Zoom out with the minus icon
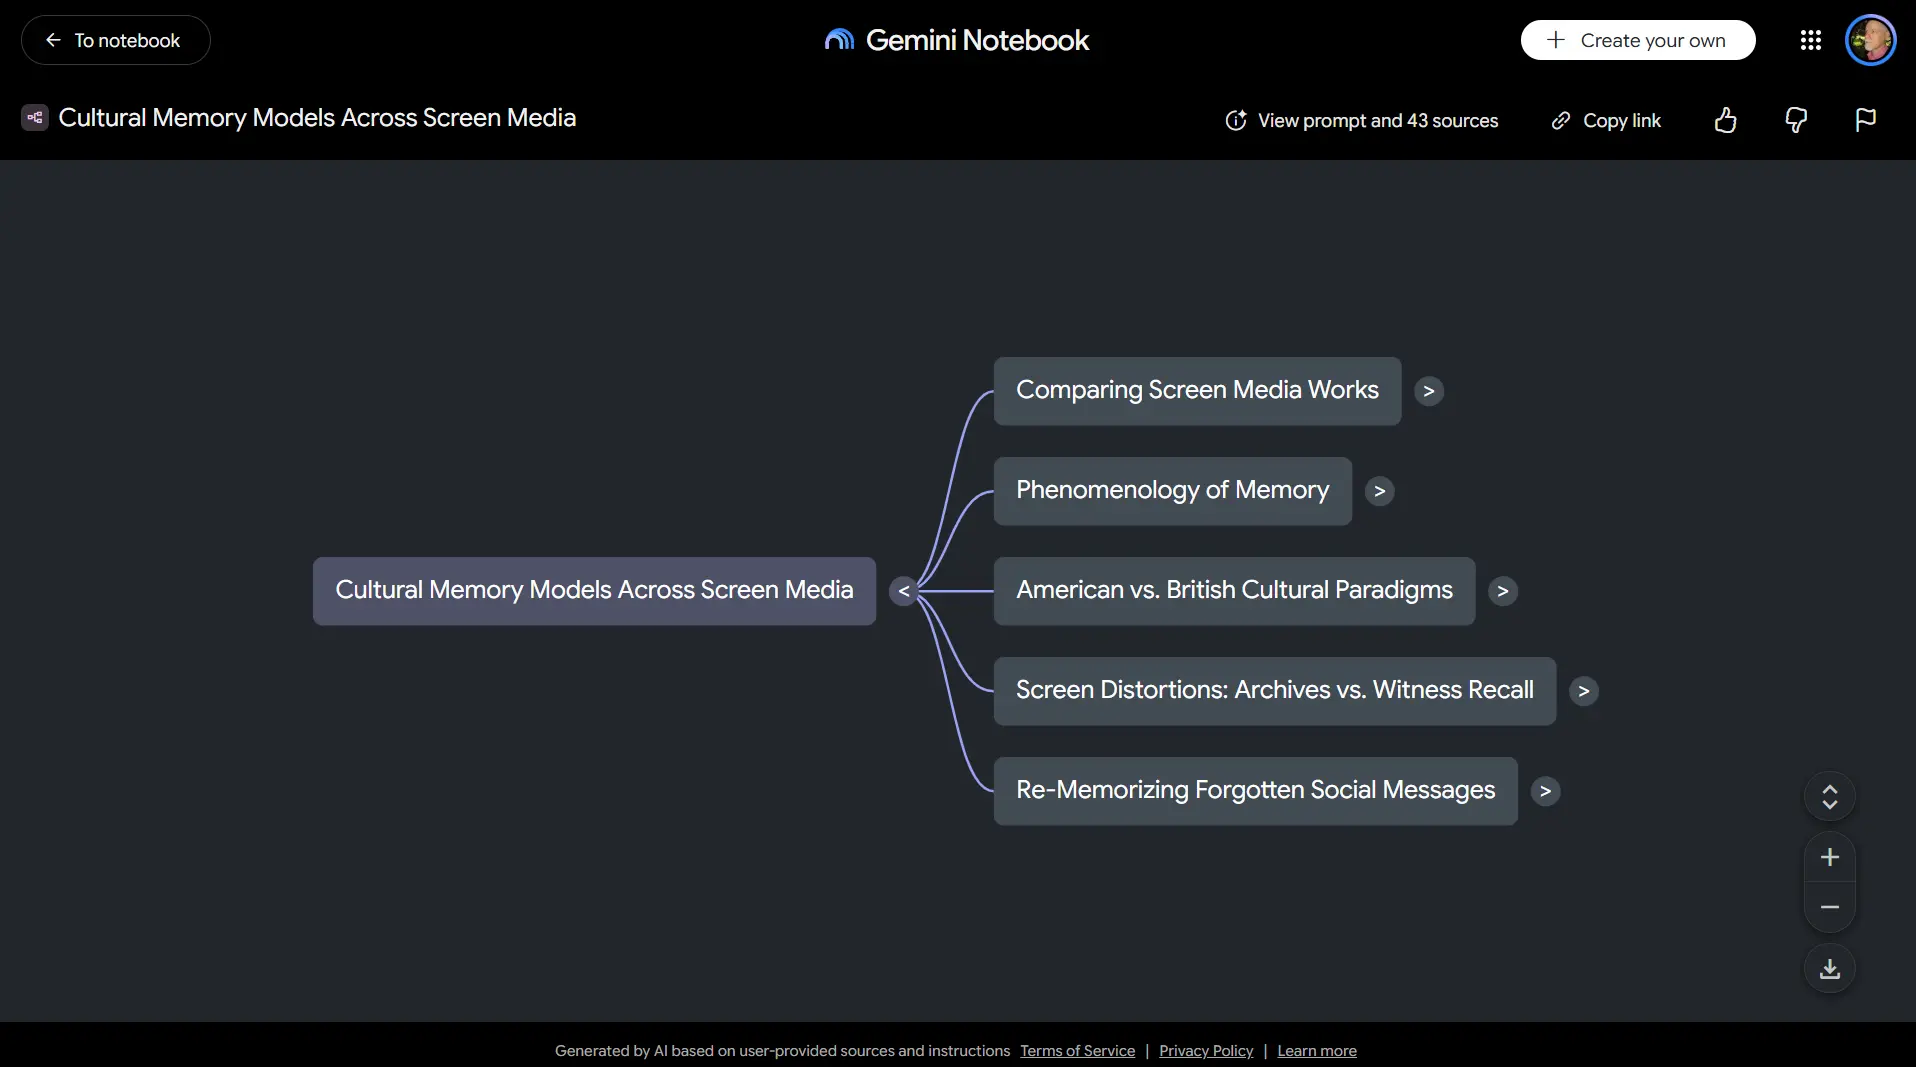 pyautogui.click(x=1829, y=907)
